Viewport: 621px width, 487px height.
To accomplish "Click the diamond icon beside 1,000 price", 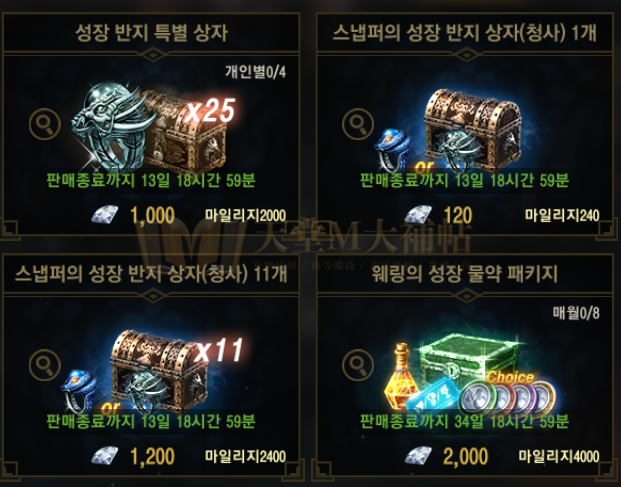I will pos(105,215).
